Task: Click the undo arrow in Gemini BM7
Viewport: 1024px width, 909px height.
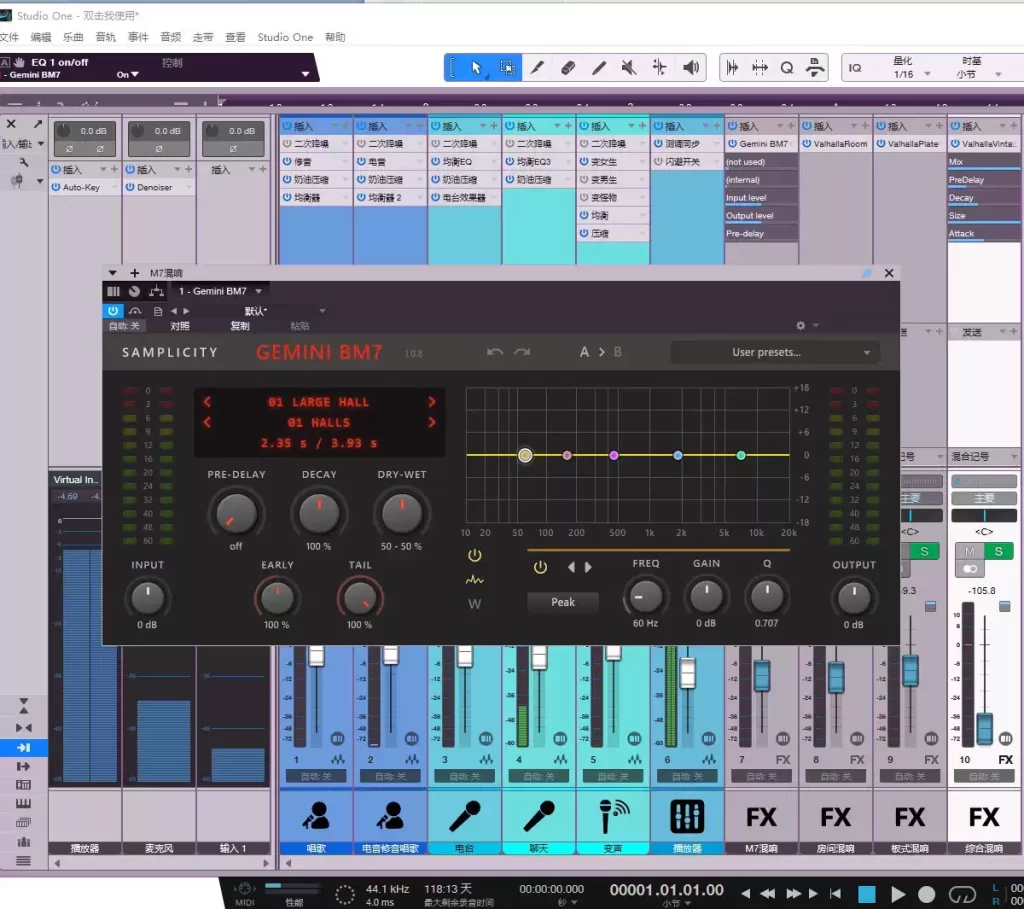Action: tap(495, 352)
